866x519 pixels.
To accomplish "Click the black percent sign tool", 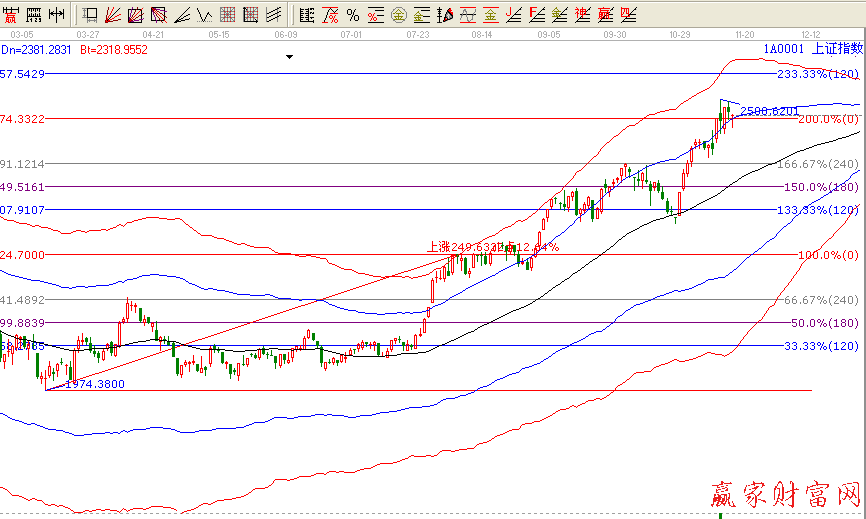I will pyautogui.click(x=352, y=14).
